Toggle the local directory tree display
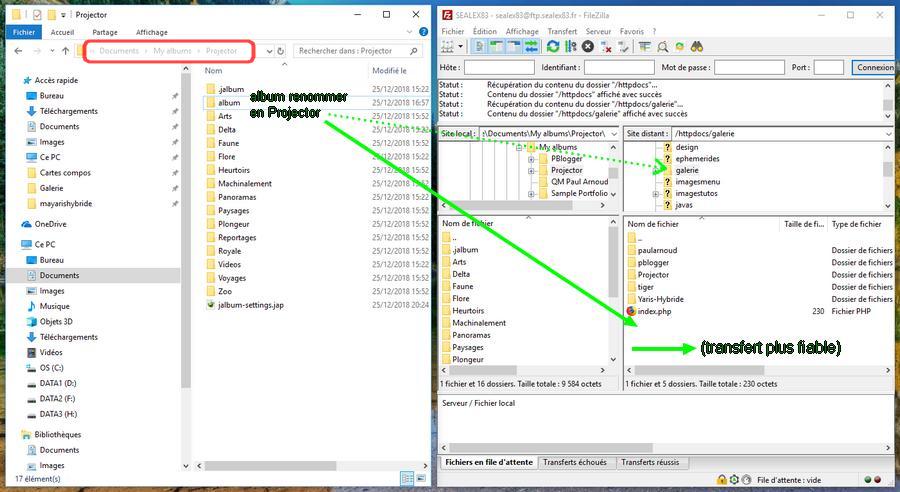This screenshot has width=900, height=492. click(x=496, y=47)
